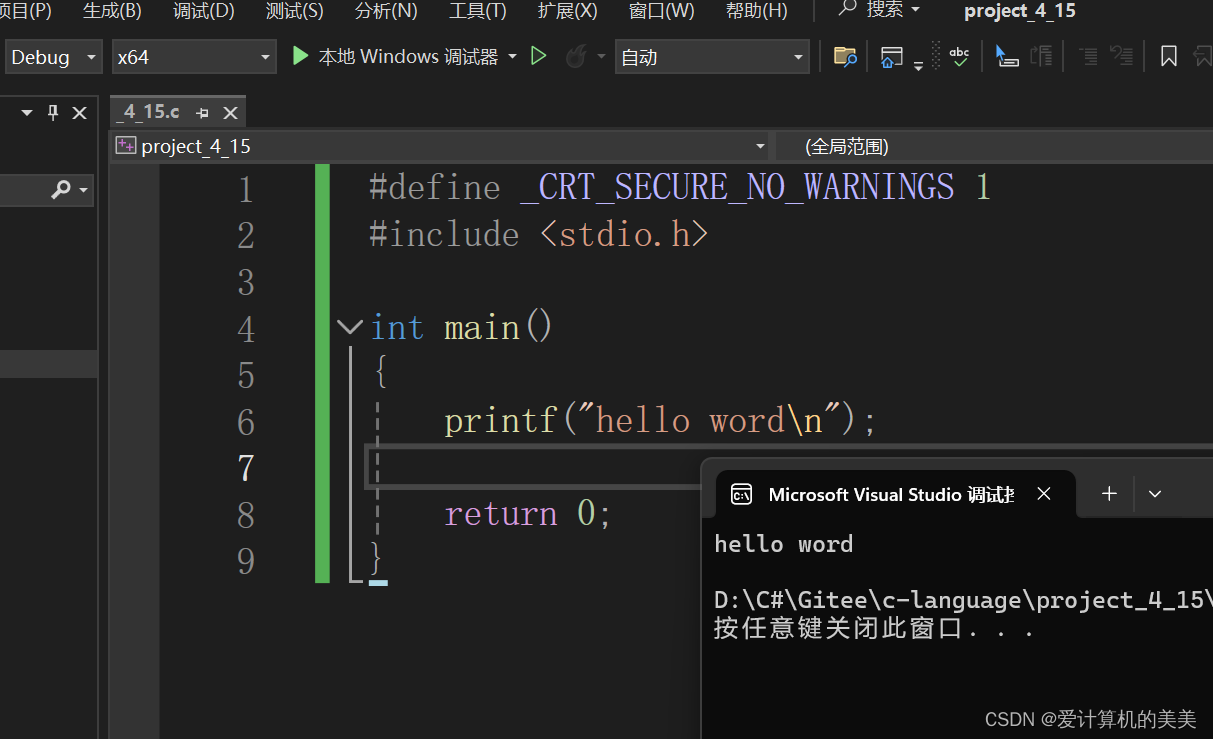The width and height of the screenshot is (1213, 739).
Task: Open the (全局范围) scope dropdown
Action: pos(994,147)
